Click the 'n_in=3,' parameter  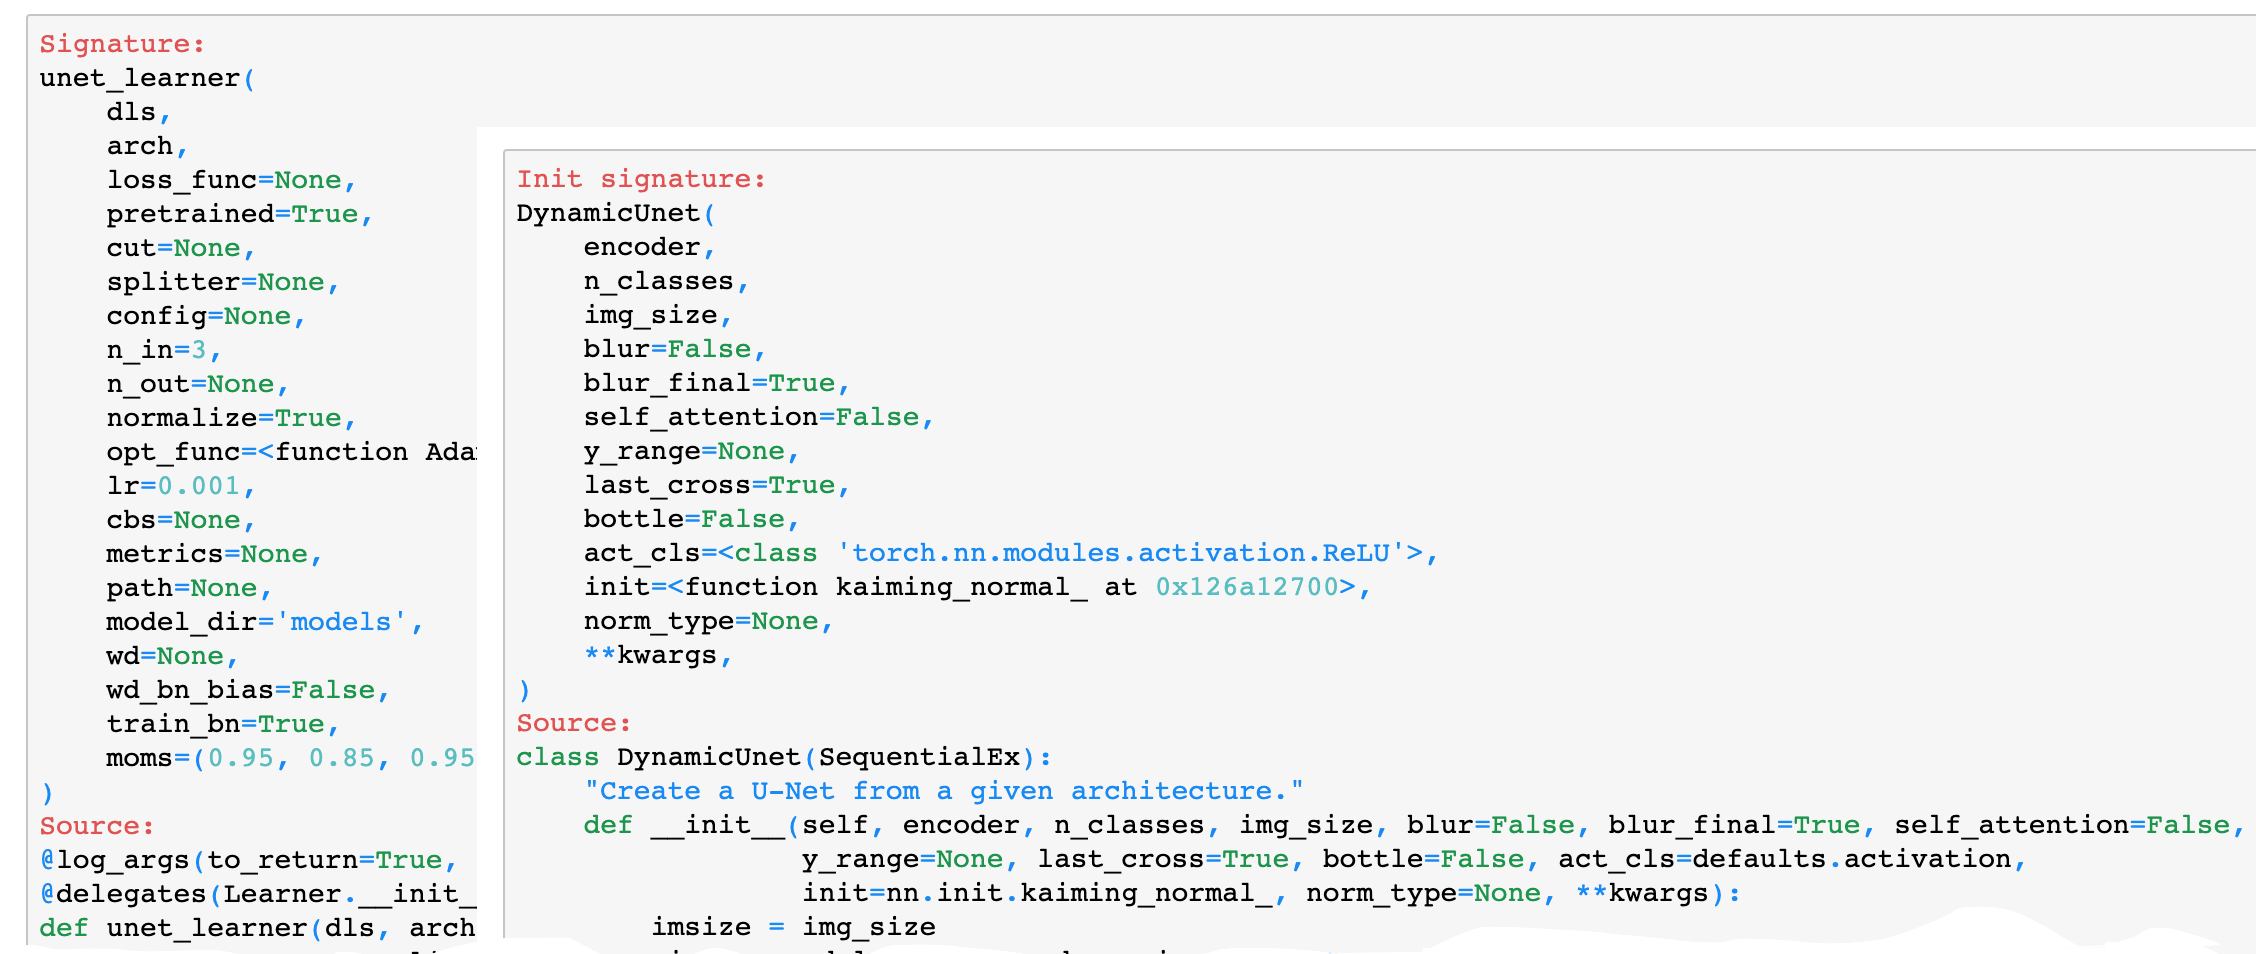point(164,350)
